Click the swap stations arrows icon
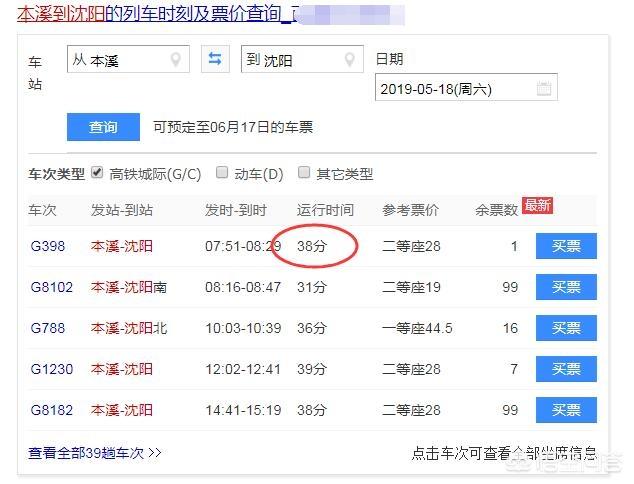Image resolution: width=634 pixels, height=484 pixels. [213, 59]
